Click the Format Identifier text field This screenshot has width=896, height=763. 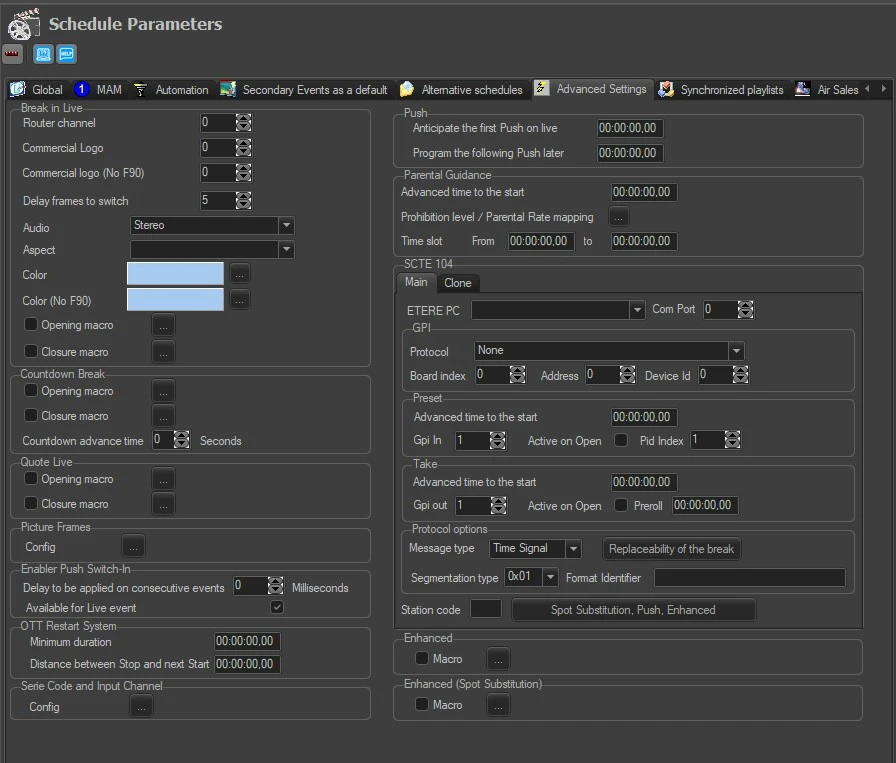(749, 578)
